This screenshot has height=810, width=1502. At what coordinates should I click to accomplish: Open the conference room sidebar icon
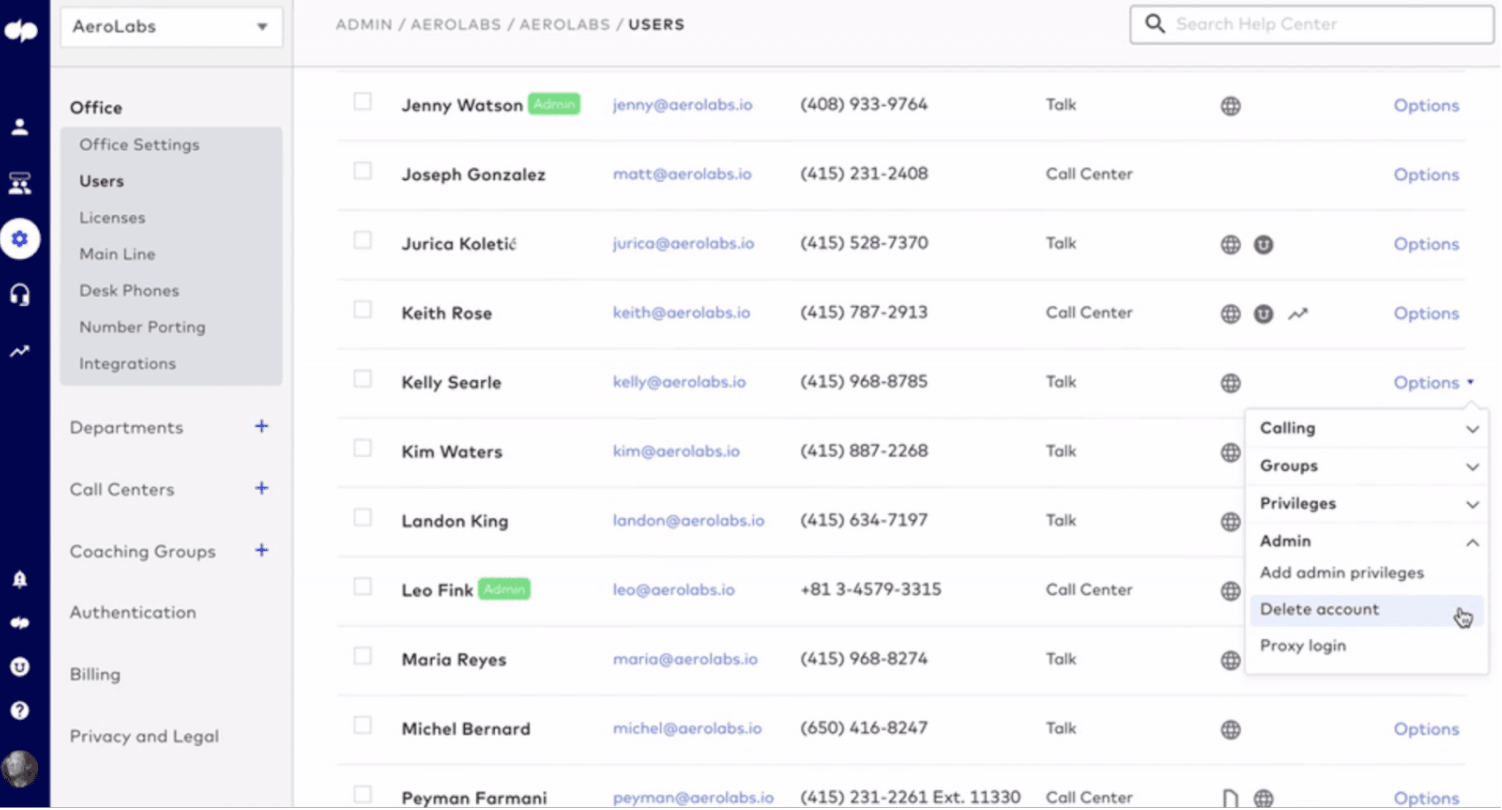pos(20,183)
